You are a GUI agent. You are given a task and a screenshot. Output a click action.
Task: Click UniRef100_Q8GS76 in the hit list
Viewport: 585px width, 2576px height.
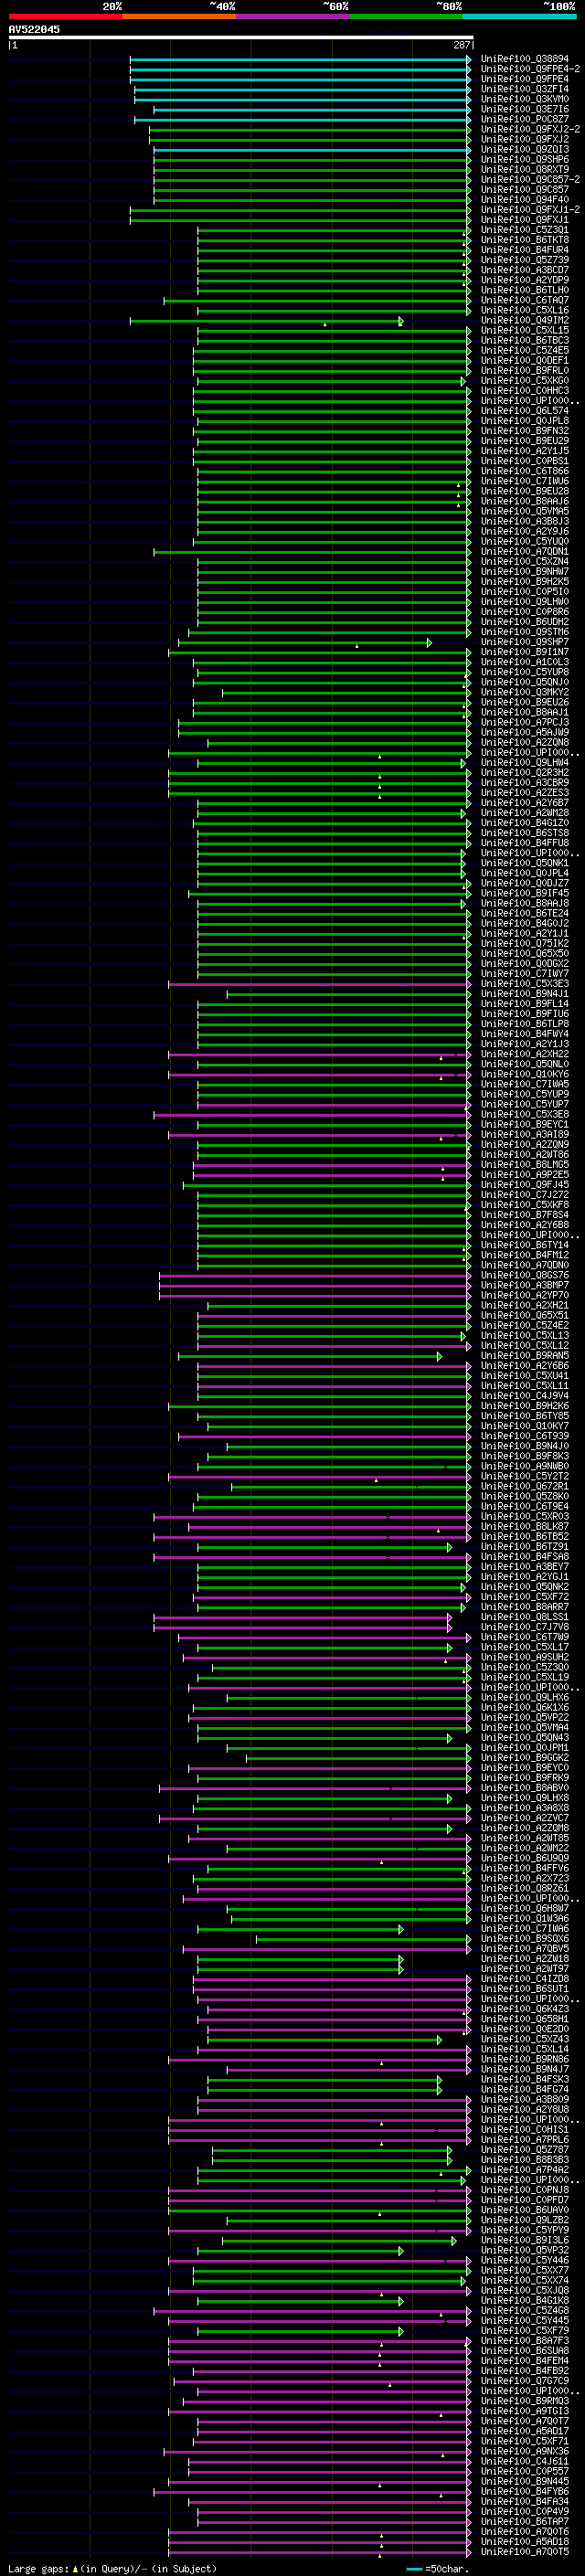click(x=524, y=1276)
